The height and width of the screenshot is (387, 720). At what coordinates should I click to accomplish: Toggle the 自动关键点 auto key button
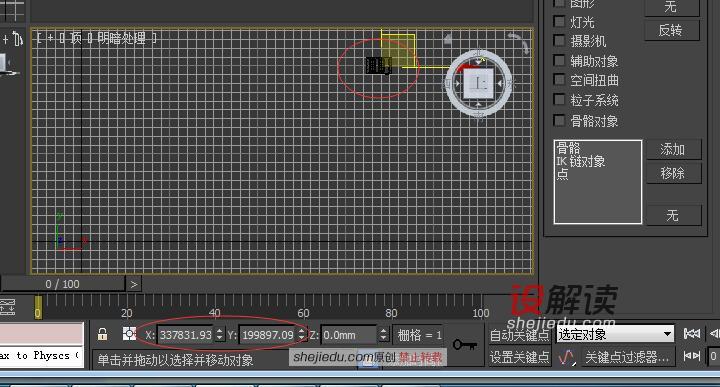519,335
